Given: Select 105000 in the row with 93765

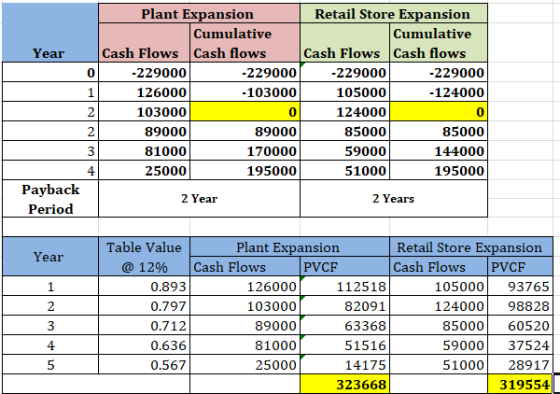Looking at the screenshot, I should [438, 286].
